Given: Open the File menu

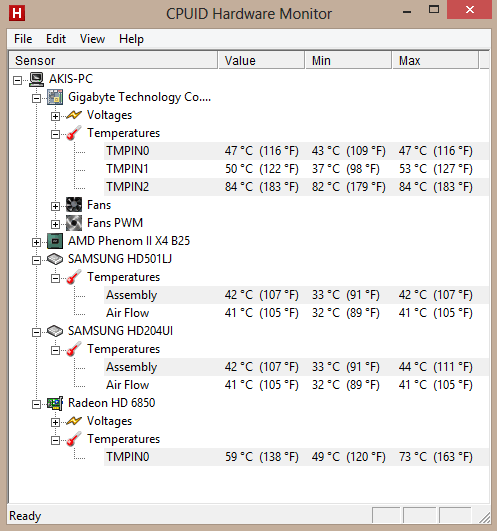Looking at the screenshot, I should pos(23,39).
